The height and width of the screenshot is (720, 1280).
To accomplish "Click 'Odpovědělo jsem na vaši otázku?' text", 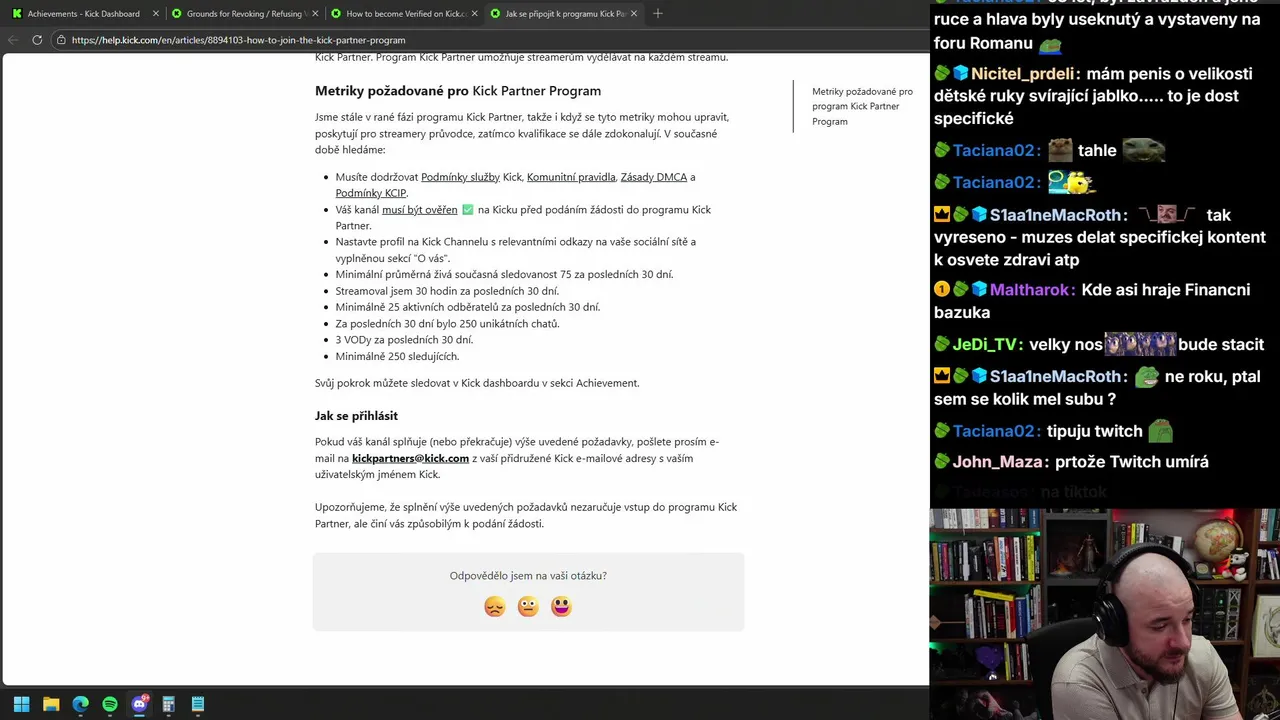I will click(x=528, y=576).
